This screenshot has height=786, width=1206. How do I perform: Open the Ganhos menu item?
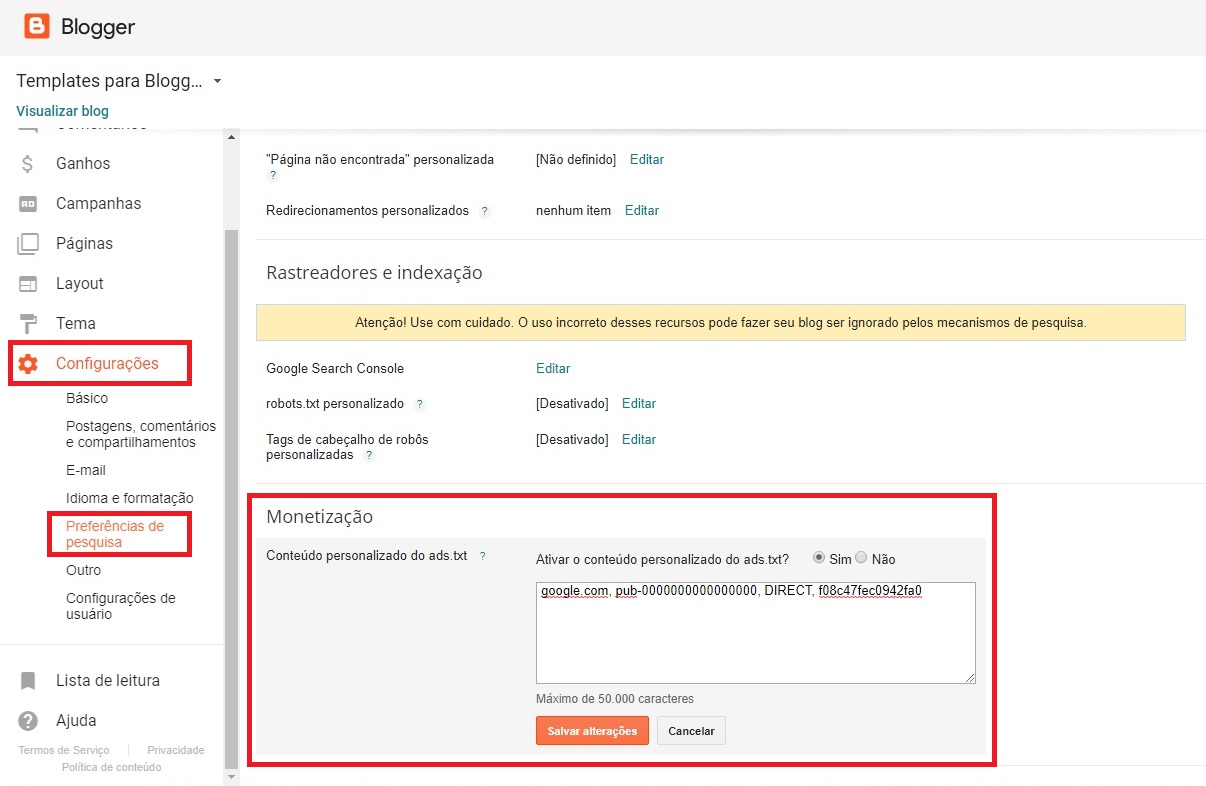point(83,163)
